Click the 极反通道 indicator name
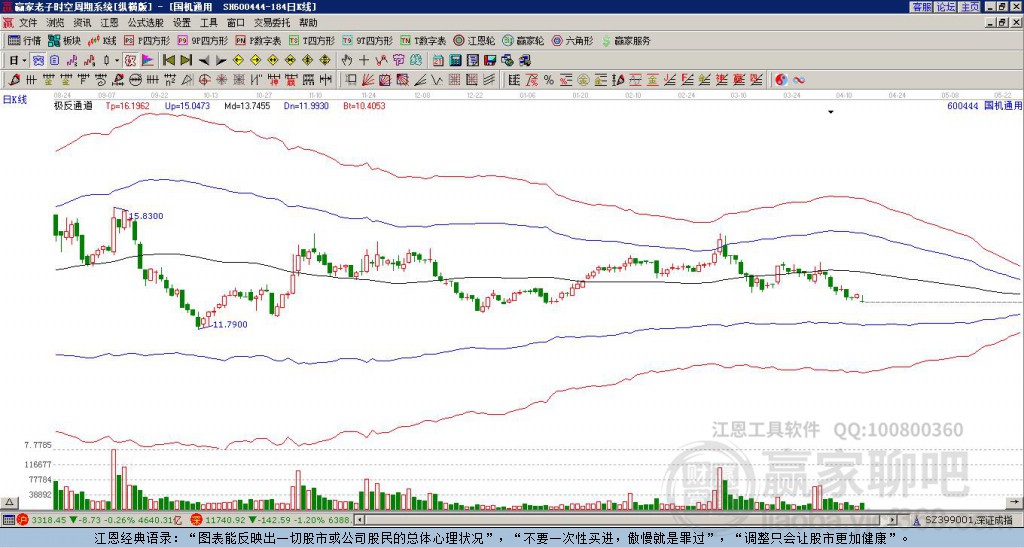Screen dimensions: 1024x548 [x=72, y=105]
